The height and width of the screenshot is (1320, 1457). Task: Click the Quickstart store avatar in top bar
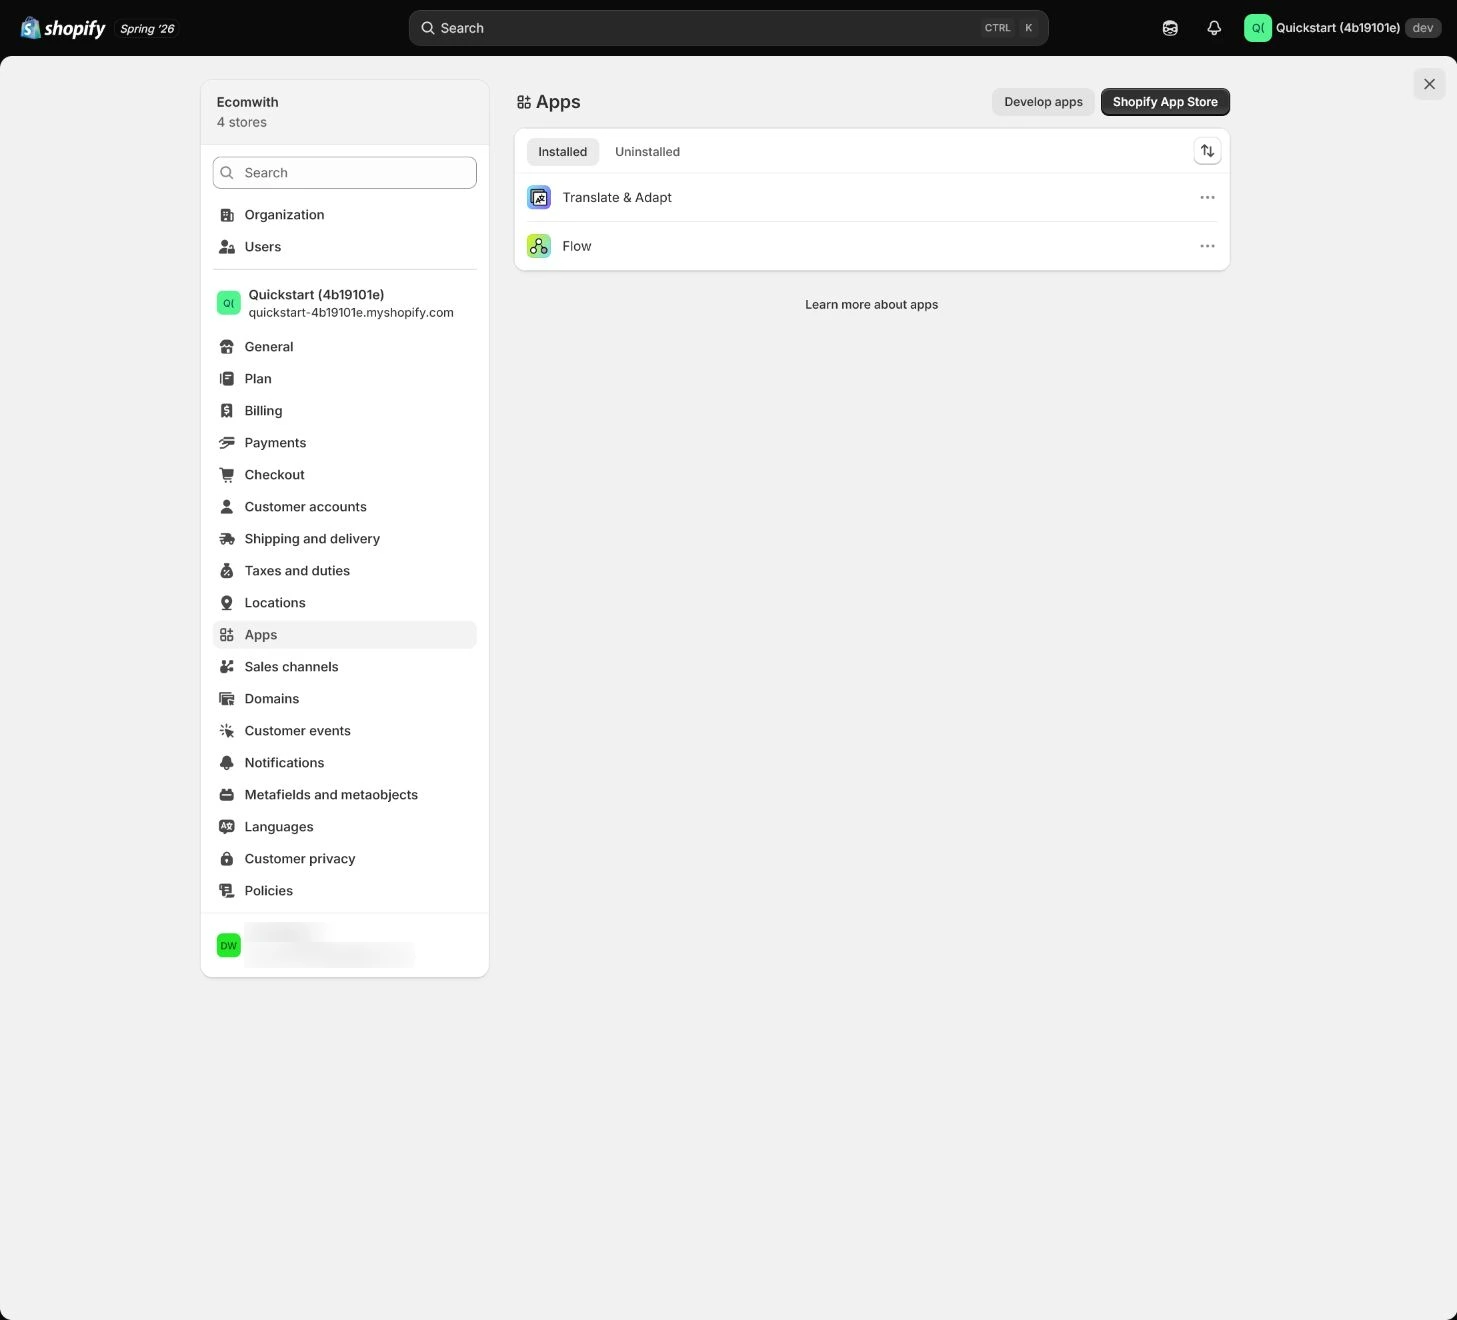(x=1257, y=28)
